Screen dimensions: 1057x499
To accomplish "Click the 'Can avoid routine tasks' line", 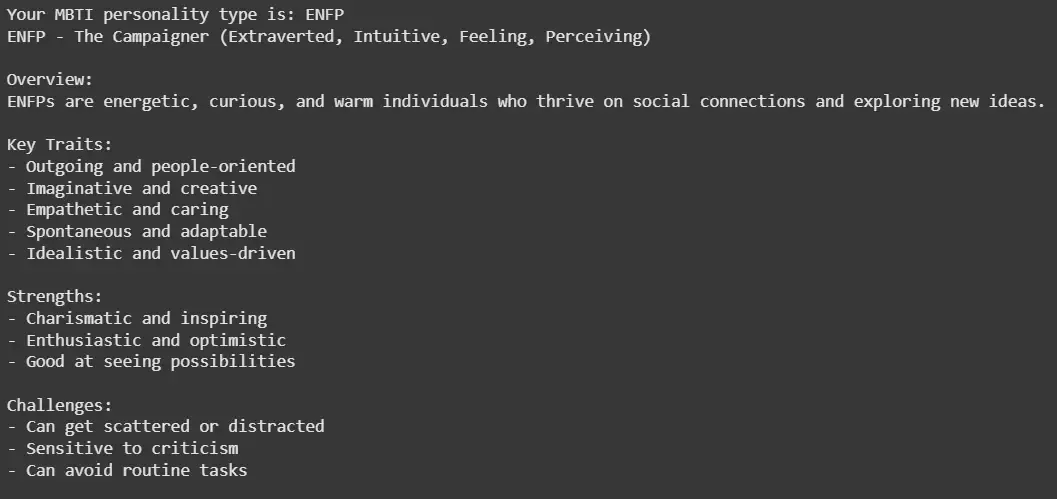I will pyautogui.click(x=127, y=470).
